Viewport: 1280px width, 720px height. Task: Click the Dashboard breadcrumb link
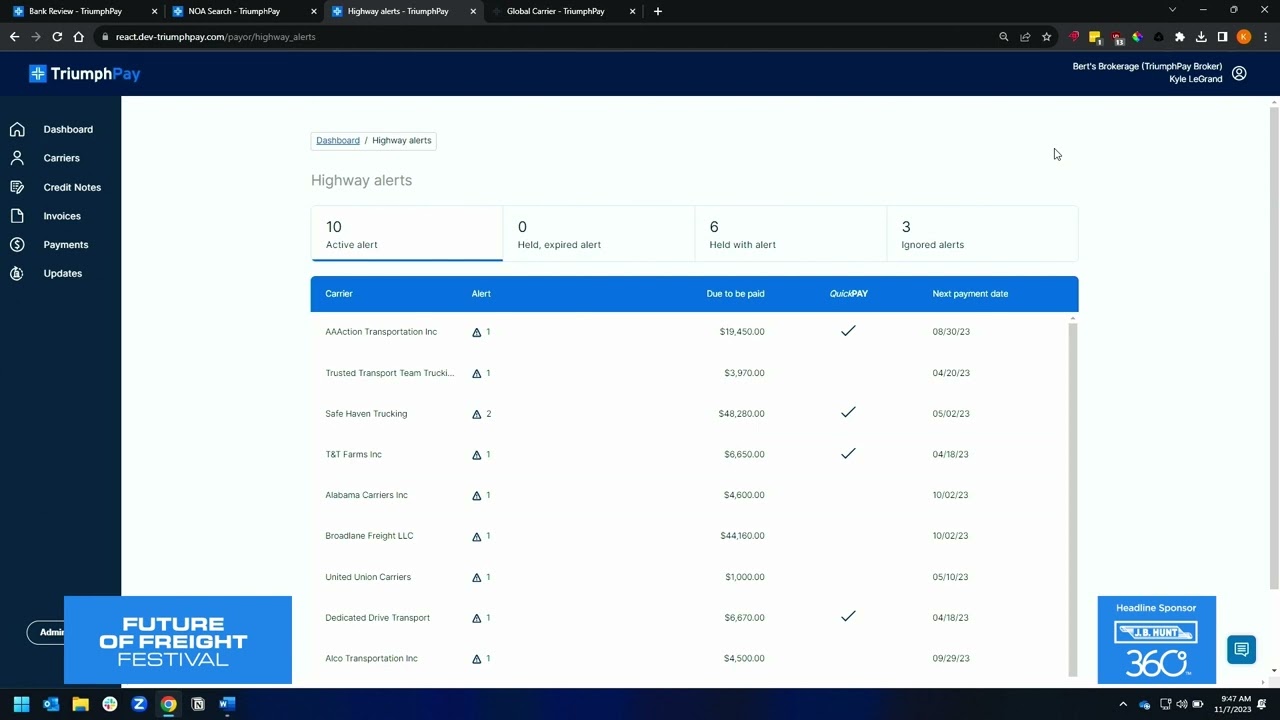(x=338, y=140)
